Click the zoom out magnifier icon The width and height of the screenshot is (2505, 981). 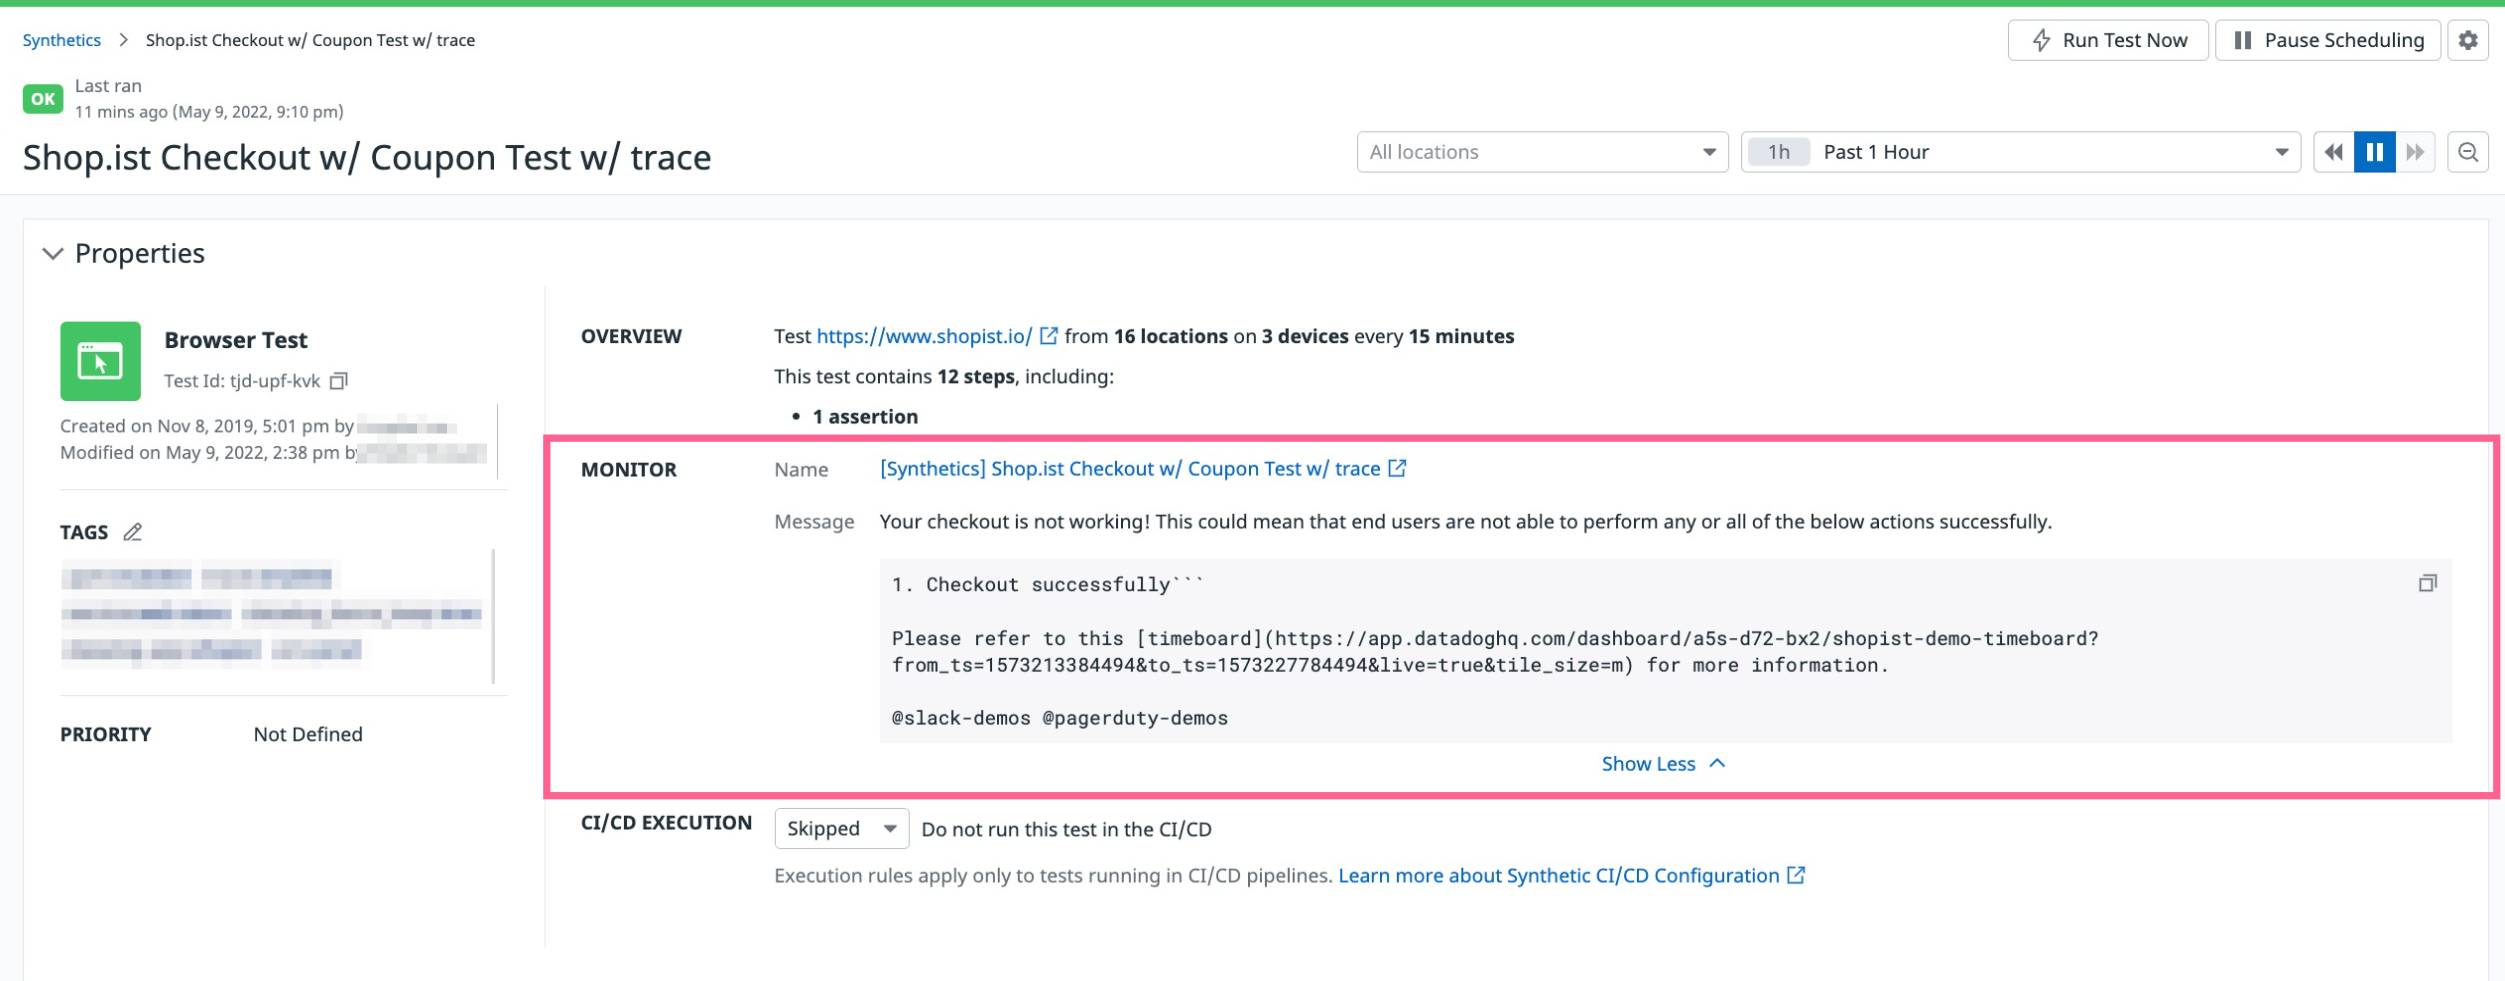(x=2467, y=152)
